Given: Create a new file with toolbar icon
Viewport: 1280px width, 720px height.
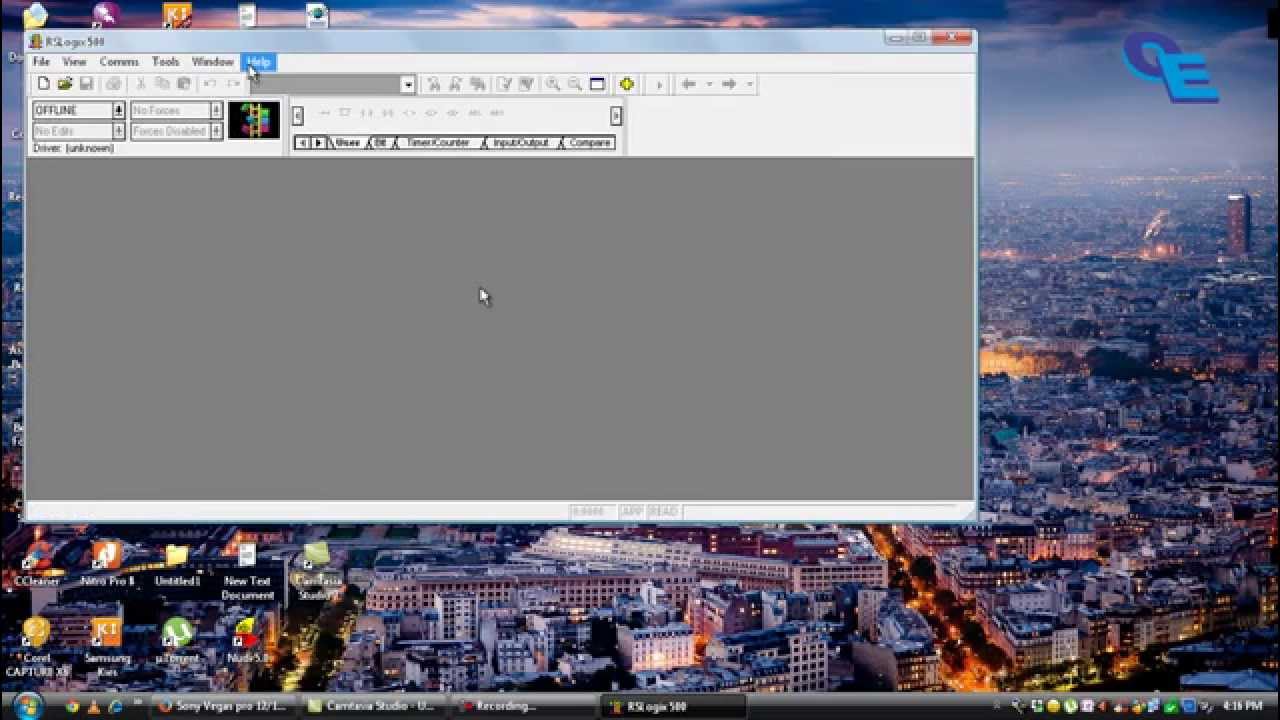Looking at the screenshot, I should 43,84.
